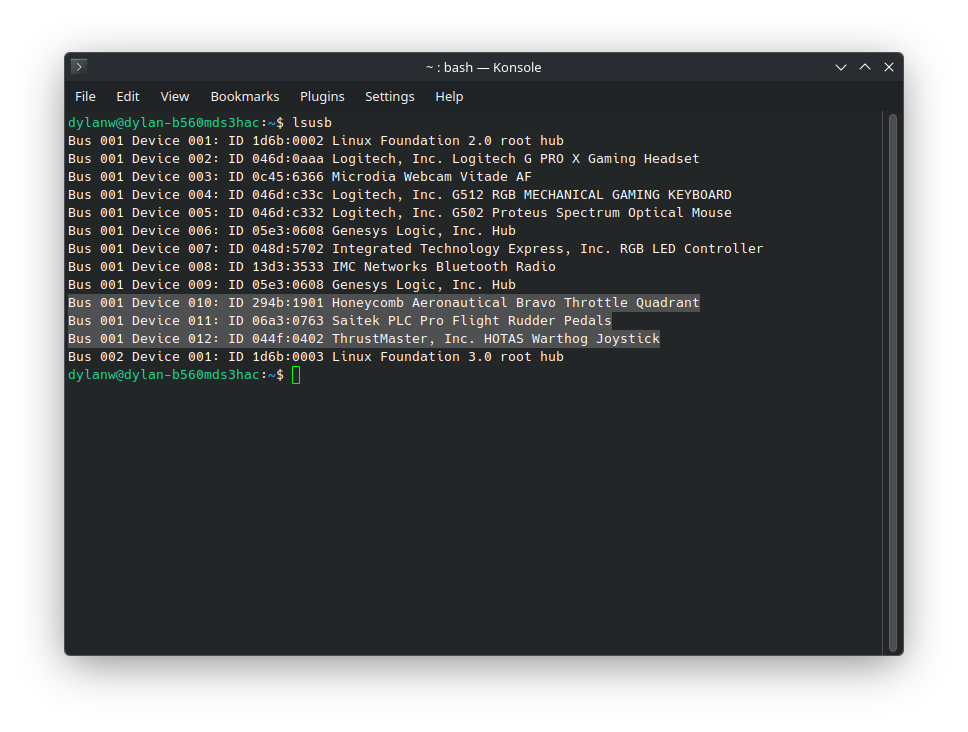Click the G512 RGB MECHANICAL GAMING KEYBOARD line

399,194
